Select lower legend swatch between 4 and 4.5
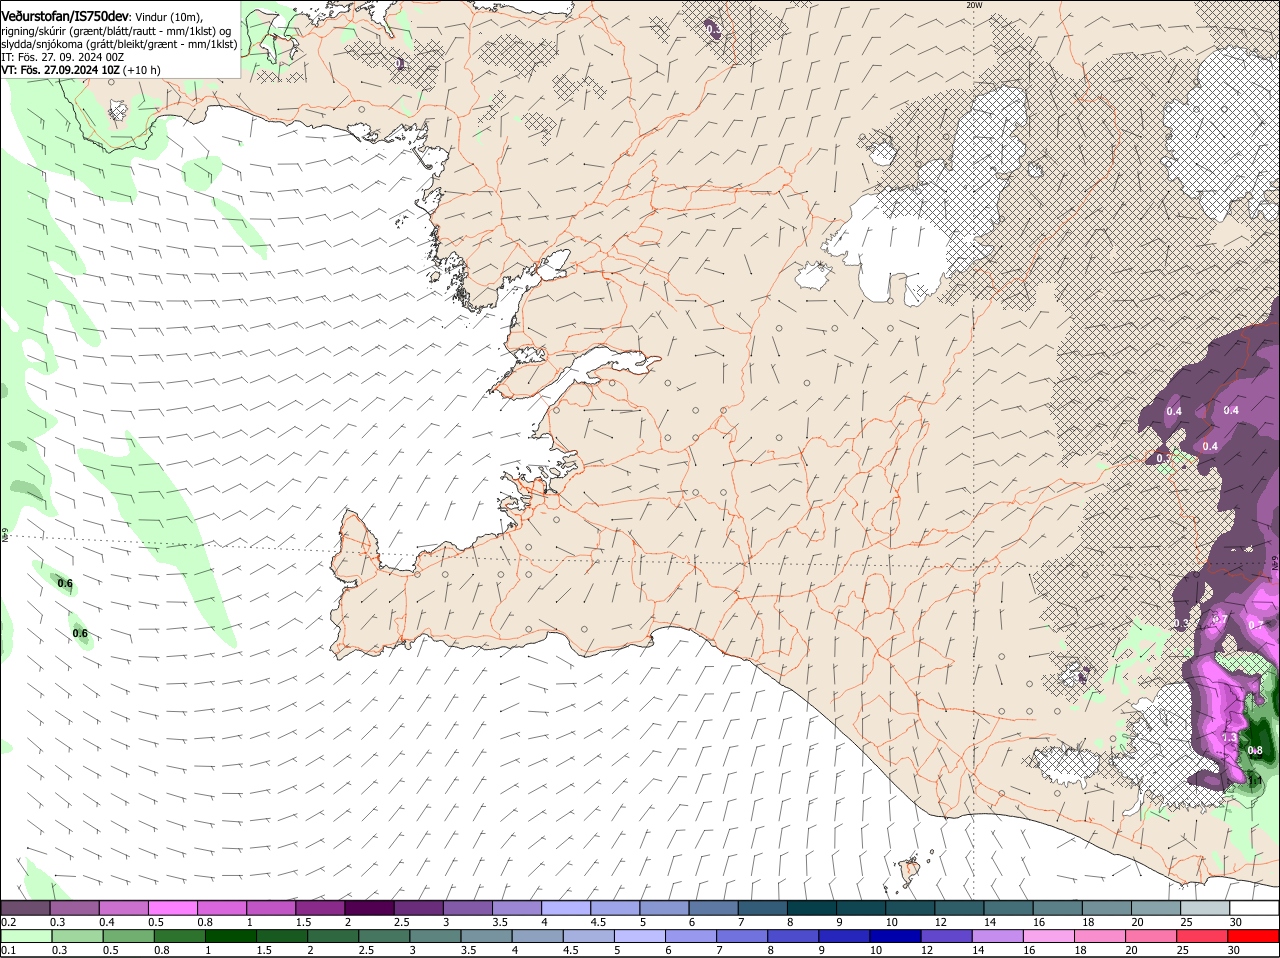Viewport: 1280px width, 958px height. [x=538, y=936]
